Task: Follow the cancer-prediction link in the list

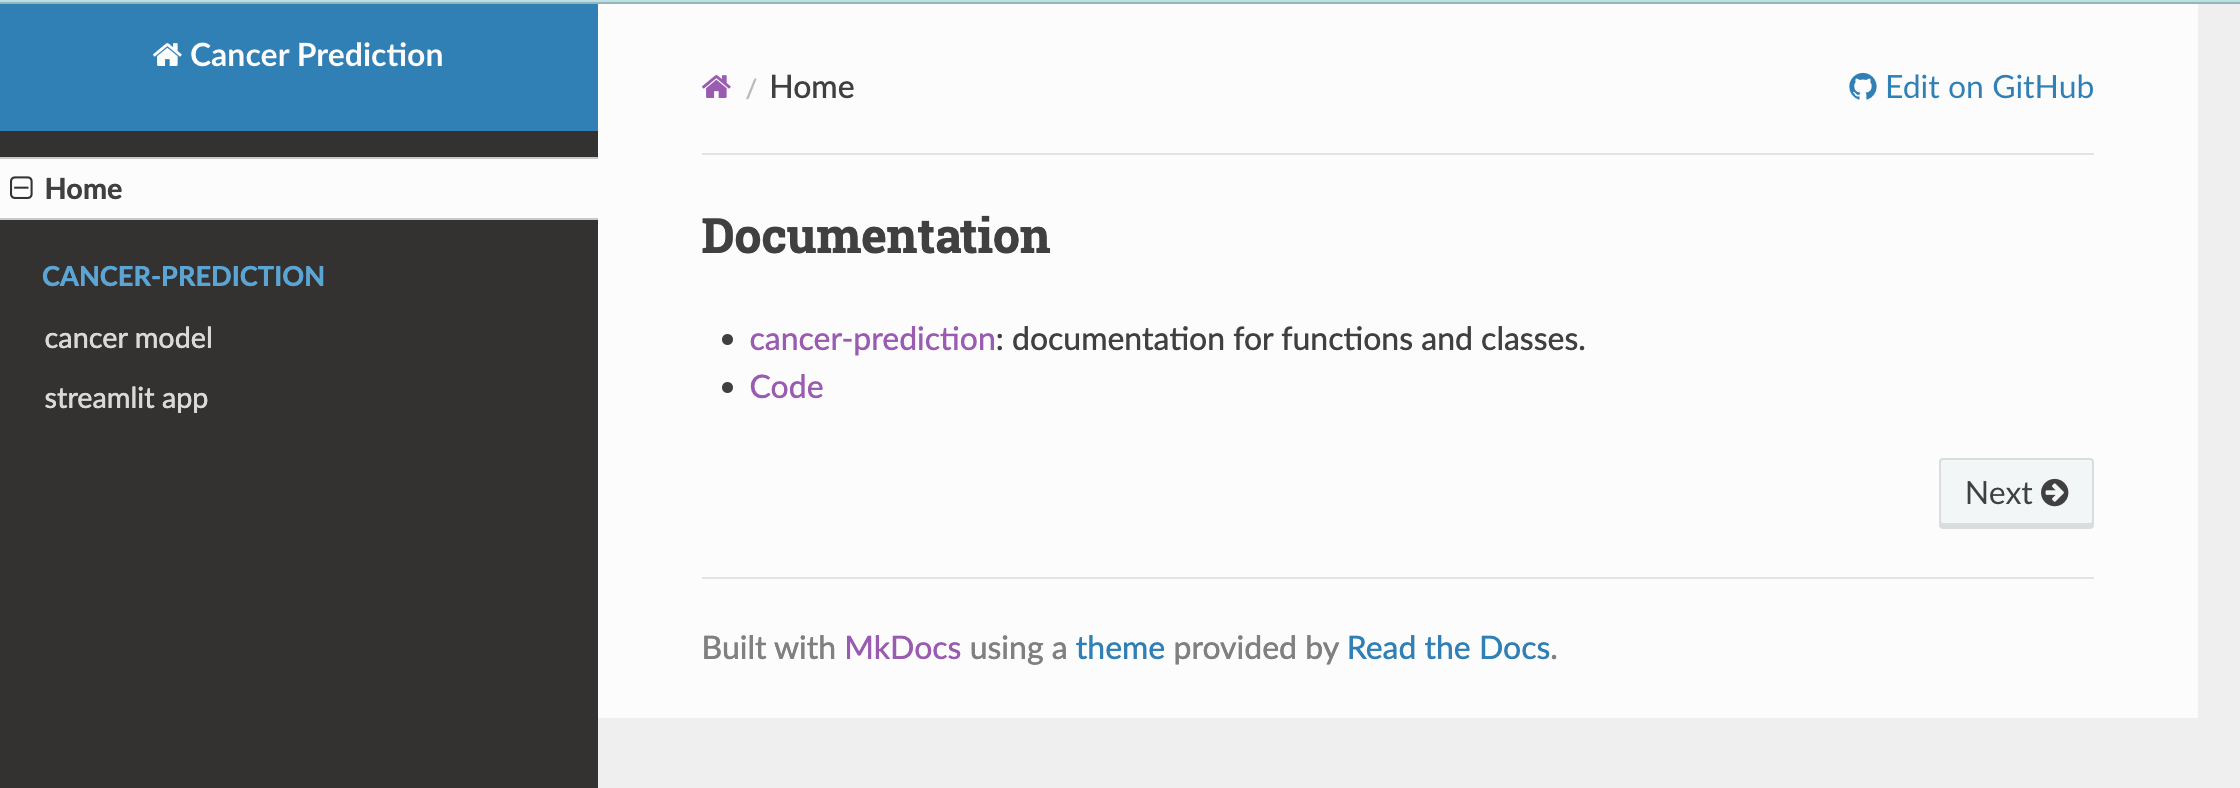Action: [872, 339]
